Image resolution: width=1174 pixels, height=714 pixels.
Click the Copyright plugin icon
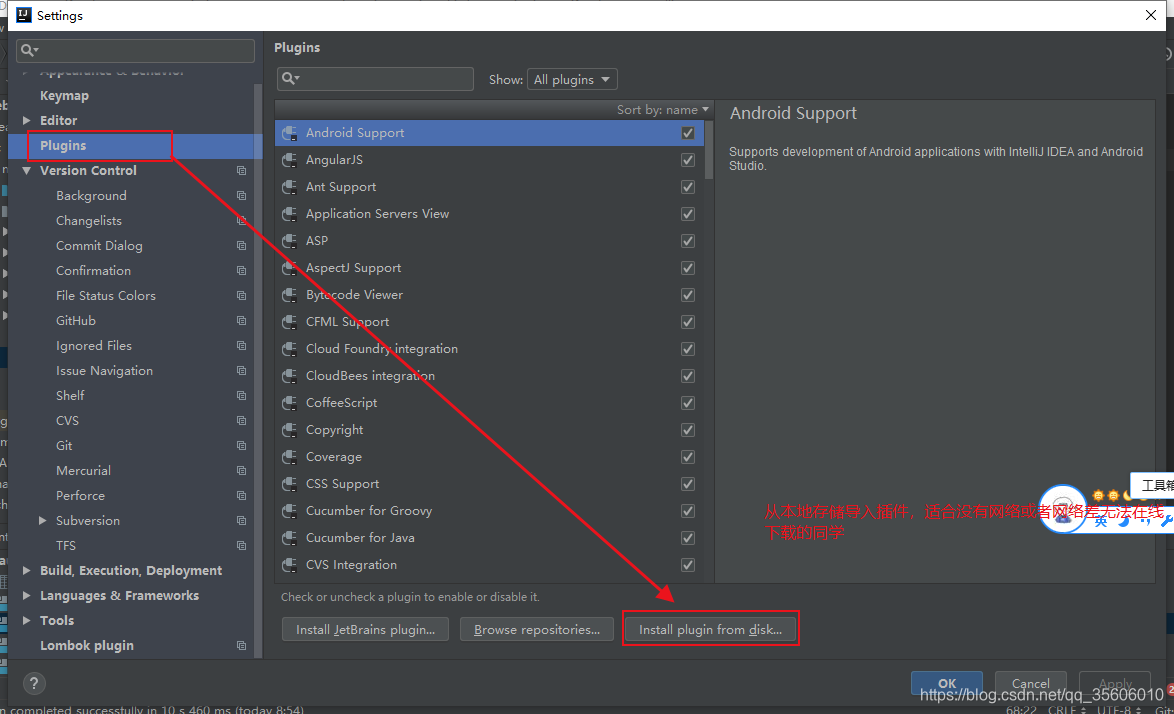pos(290,430)
